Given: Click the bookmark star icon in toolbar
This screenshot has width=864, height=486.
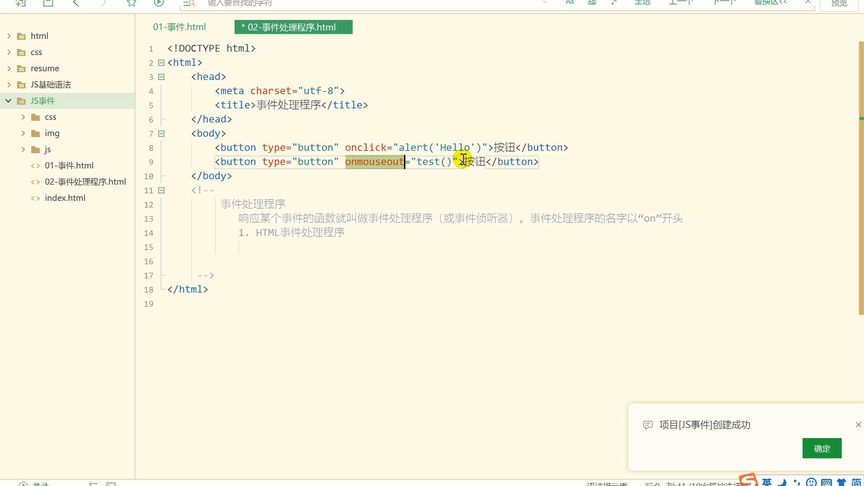Looking at the screenshot, I should pyautogui.click(x=131, y=3).
